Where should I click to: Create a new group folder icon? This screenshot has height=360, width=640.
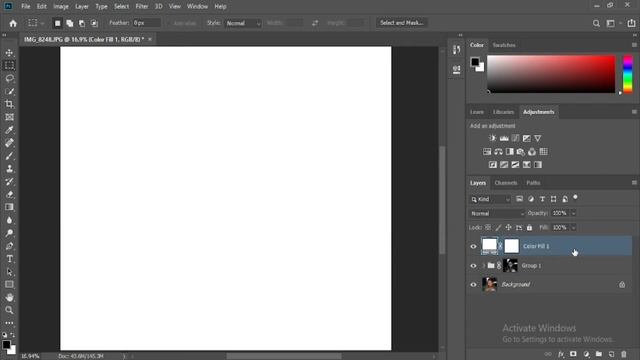[599, 354]
